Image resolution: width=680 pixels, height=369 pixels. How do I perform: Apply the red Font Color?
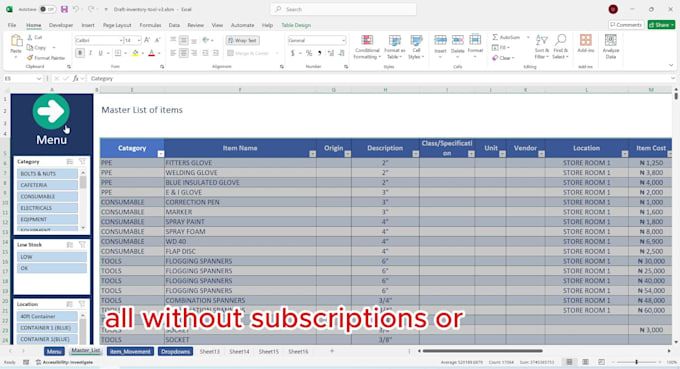151,53
